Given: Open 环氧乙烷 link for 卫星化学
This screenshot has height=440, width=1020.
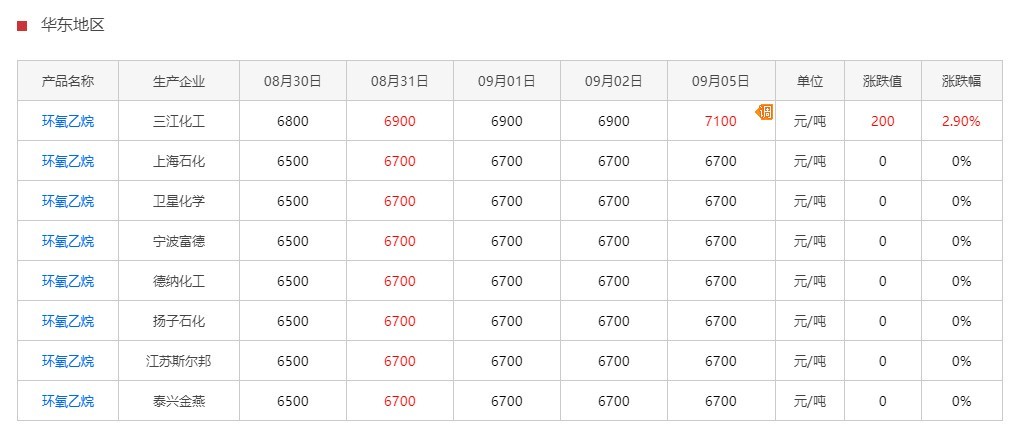Looking at the screenshot, I should pyautogui.click(x=68, y=201).
